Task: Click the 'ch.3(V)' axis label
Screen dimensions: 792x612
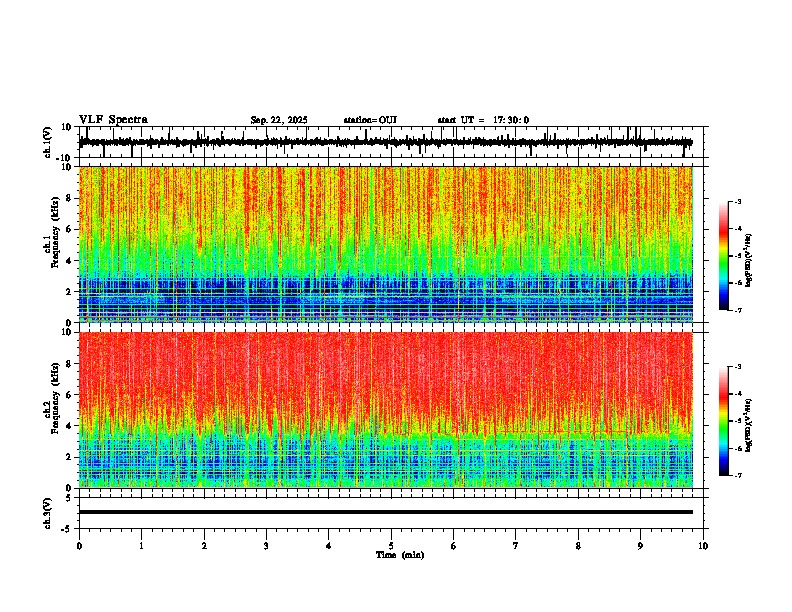Action: 48,514
